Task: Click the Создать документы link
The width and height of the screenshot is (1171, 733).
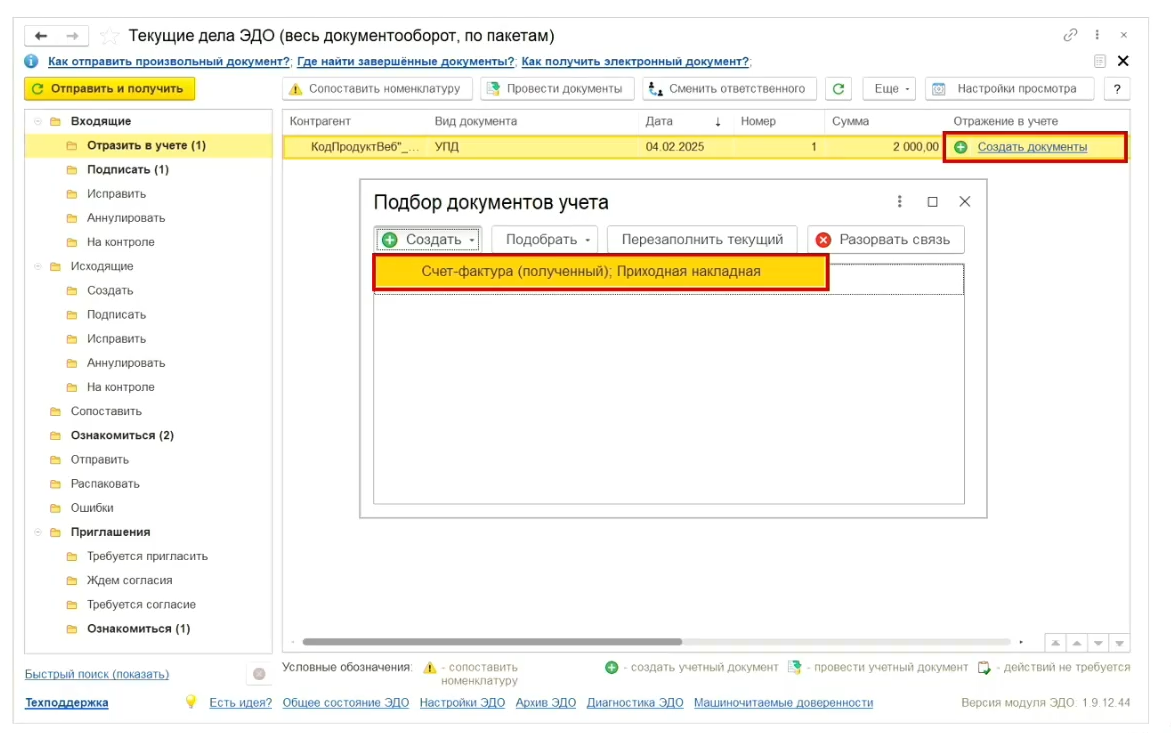Action: (x=1031, y=147)
